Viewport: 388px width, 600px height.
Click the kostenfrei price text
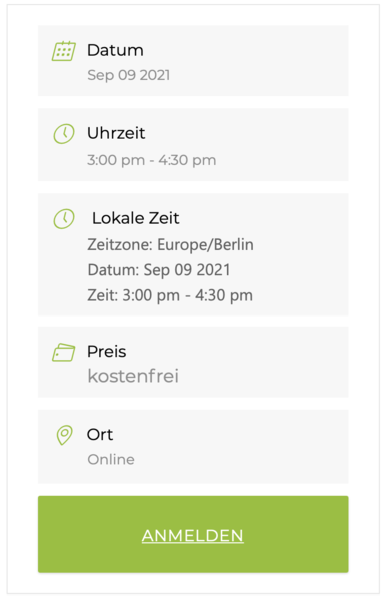pos(133,376)
